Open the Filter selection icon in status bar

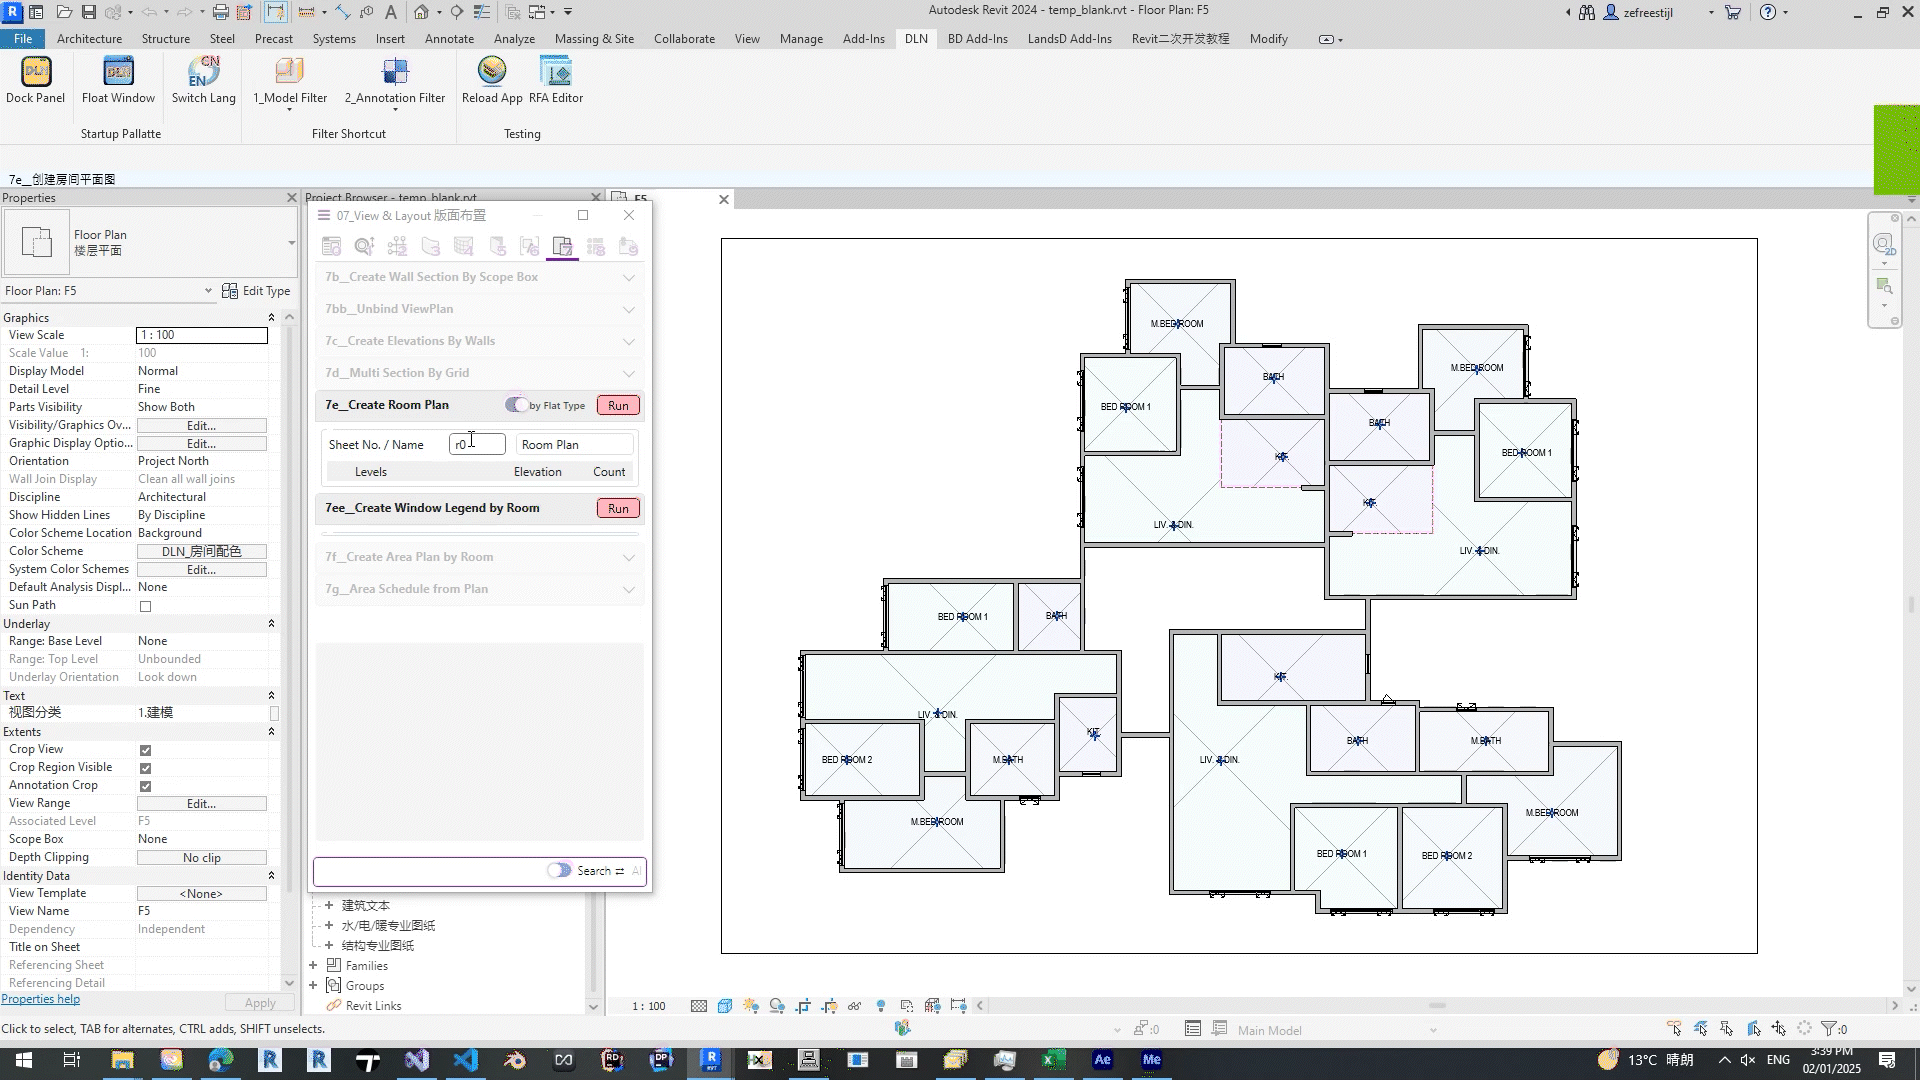point(1829,1029)
